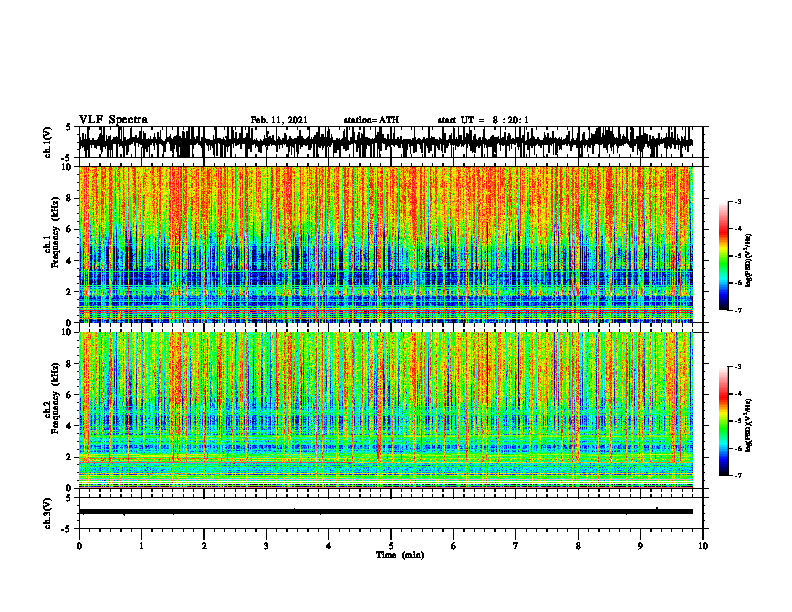
Task: Click the "-3" label on ch.2 color bar
Action: pos(738,367)
